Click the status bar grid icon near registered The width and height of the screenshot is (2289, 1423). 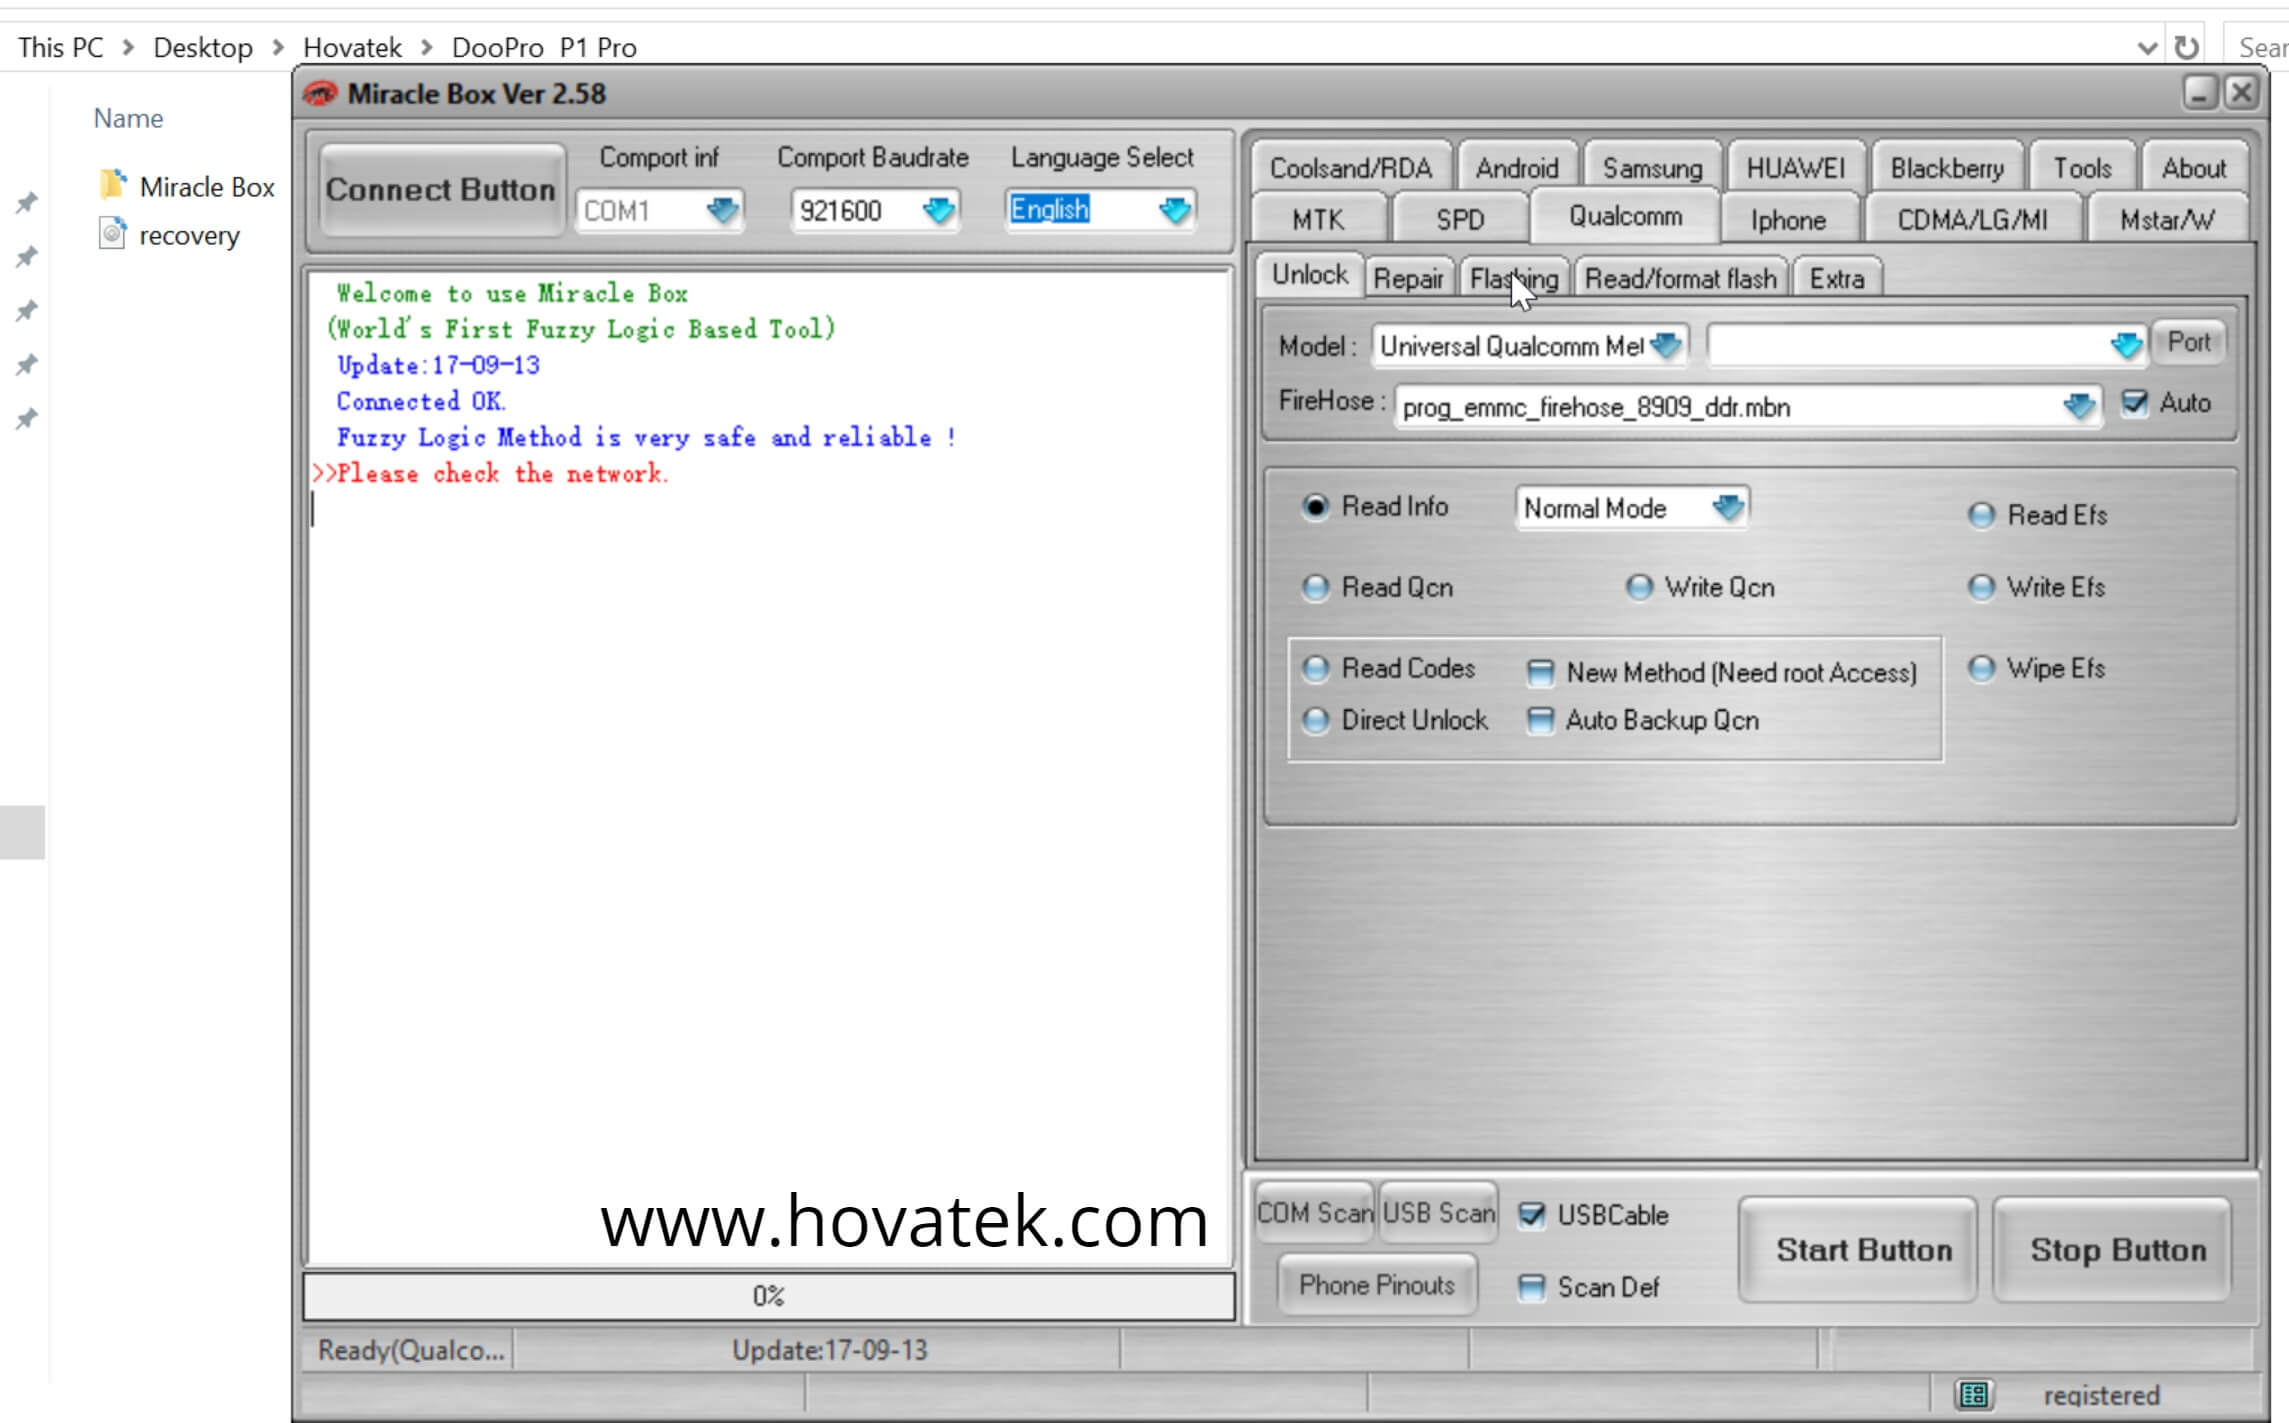[x=1973, y=1394]
